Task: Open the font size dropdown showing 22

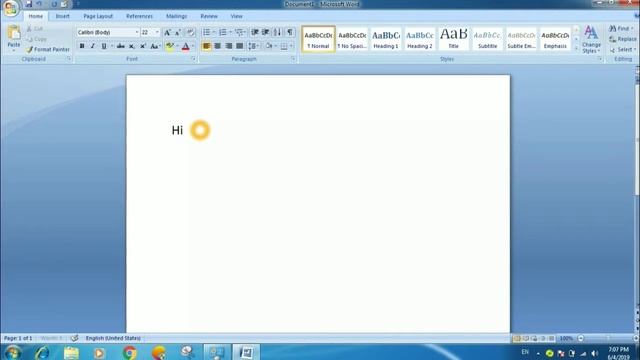Action: pos(157,32)
